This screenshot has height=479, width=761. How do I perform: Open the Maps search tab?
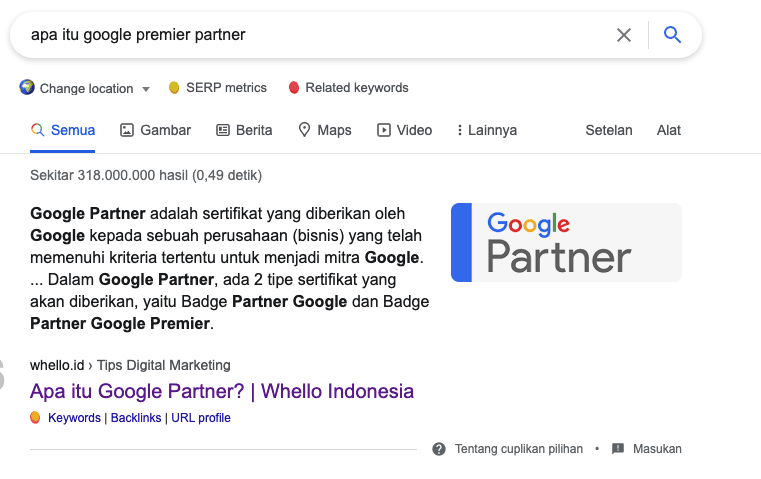tap(325, 130)
